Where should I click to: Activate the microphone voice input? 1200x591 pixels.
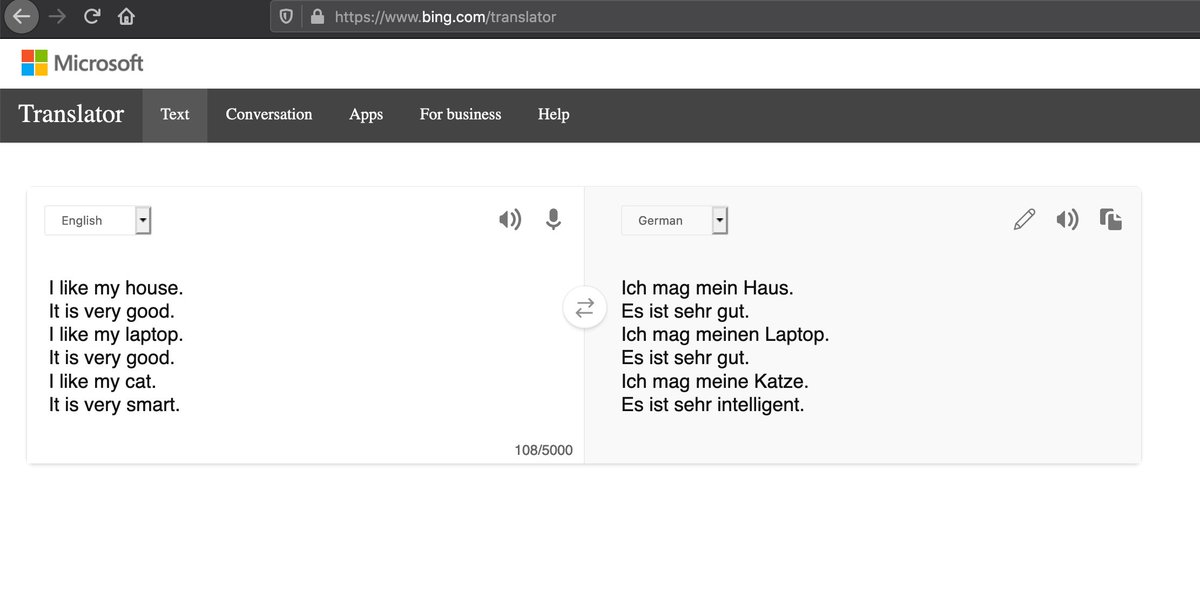tap(553, 220)
